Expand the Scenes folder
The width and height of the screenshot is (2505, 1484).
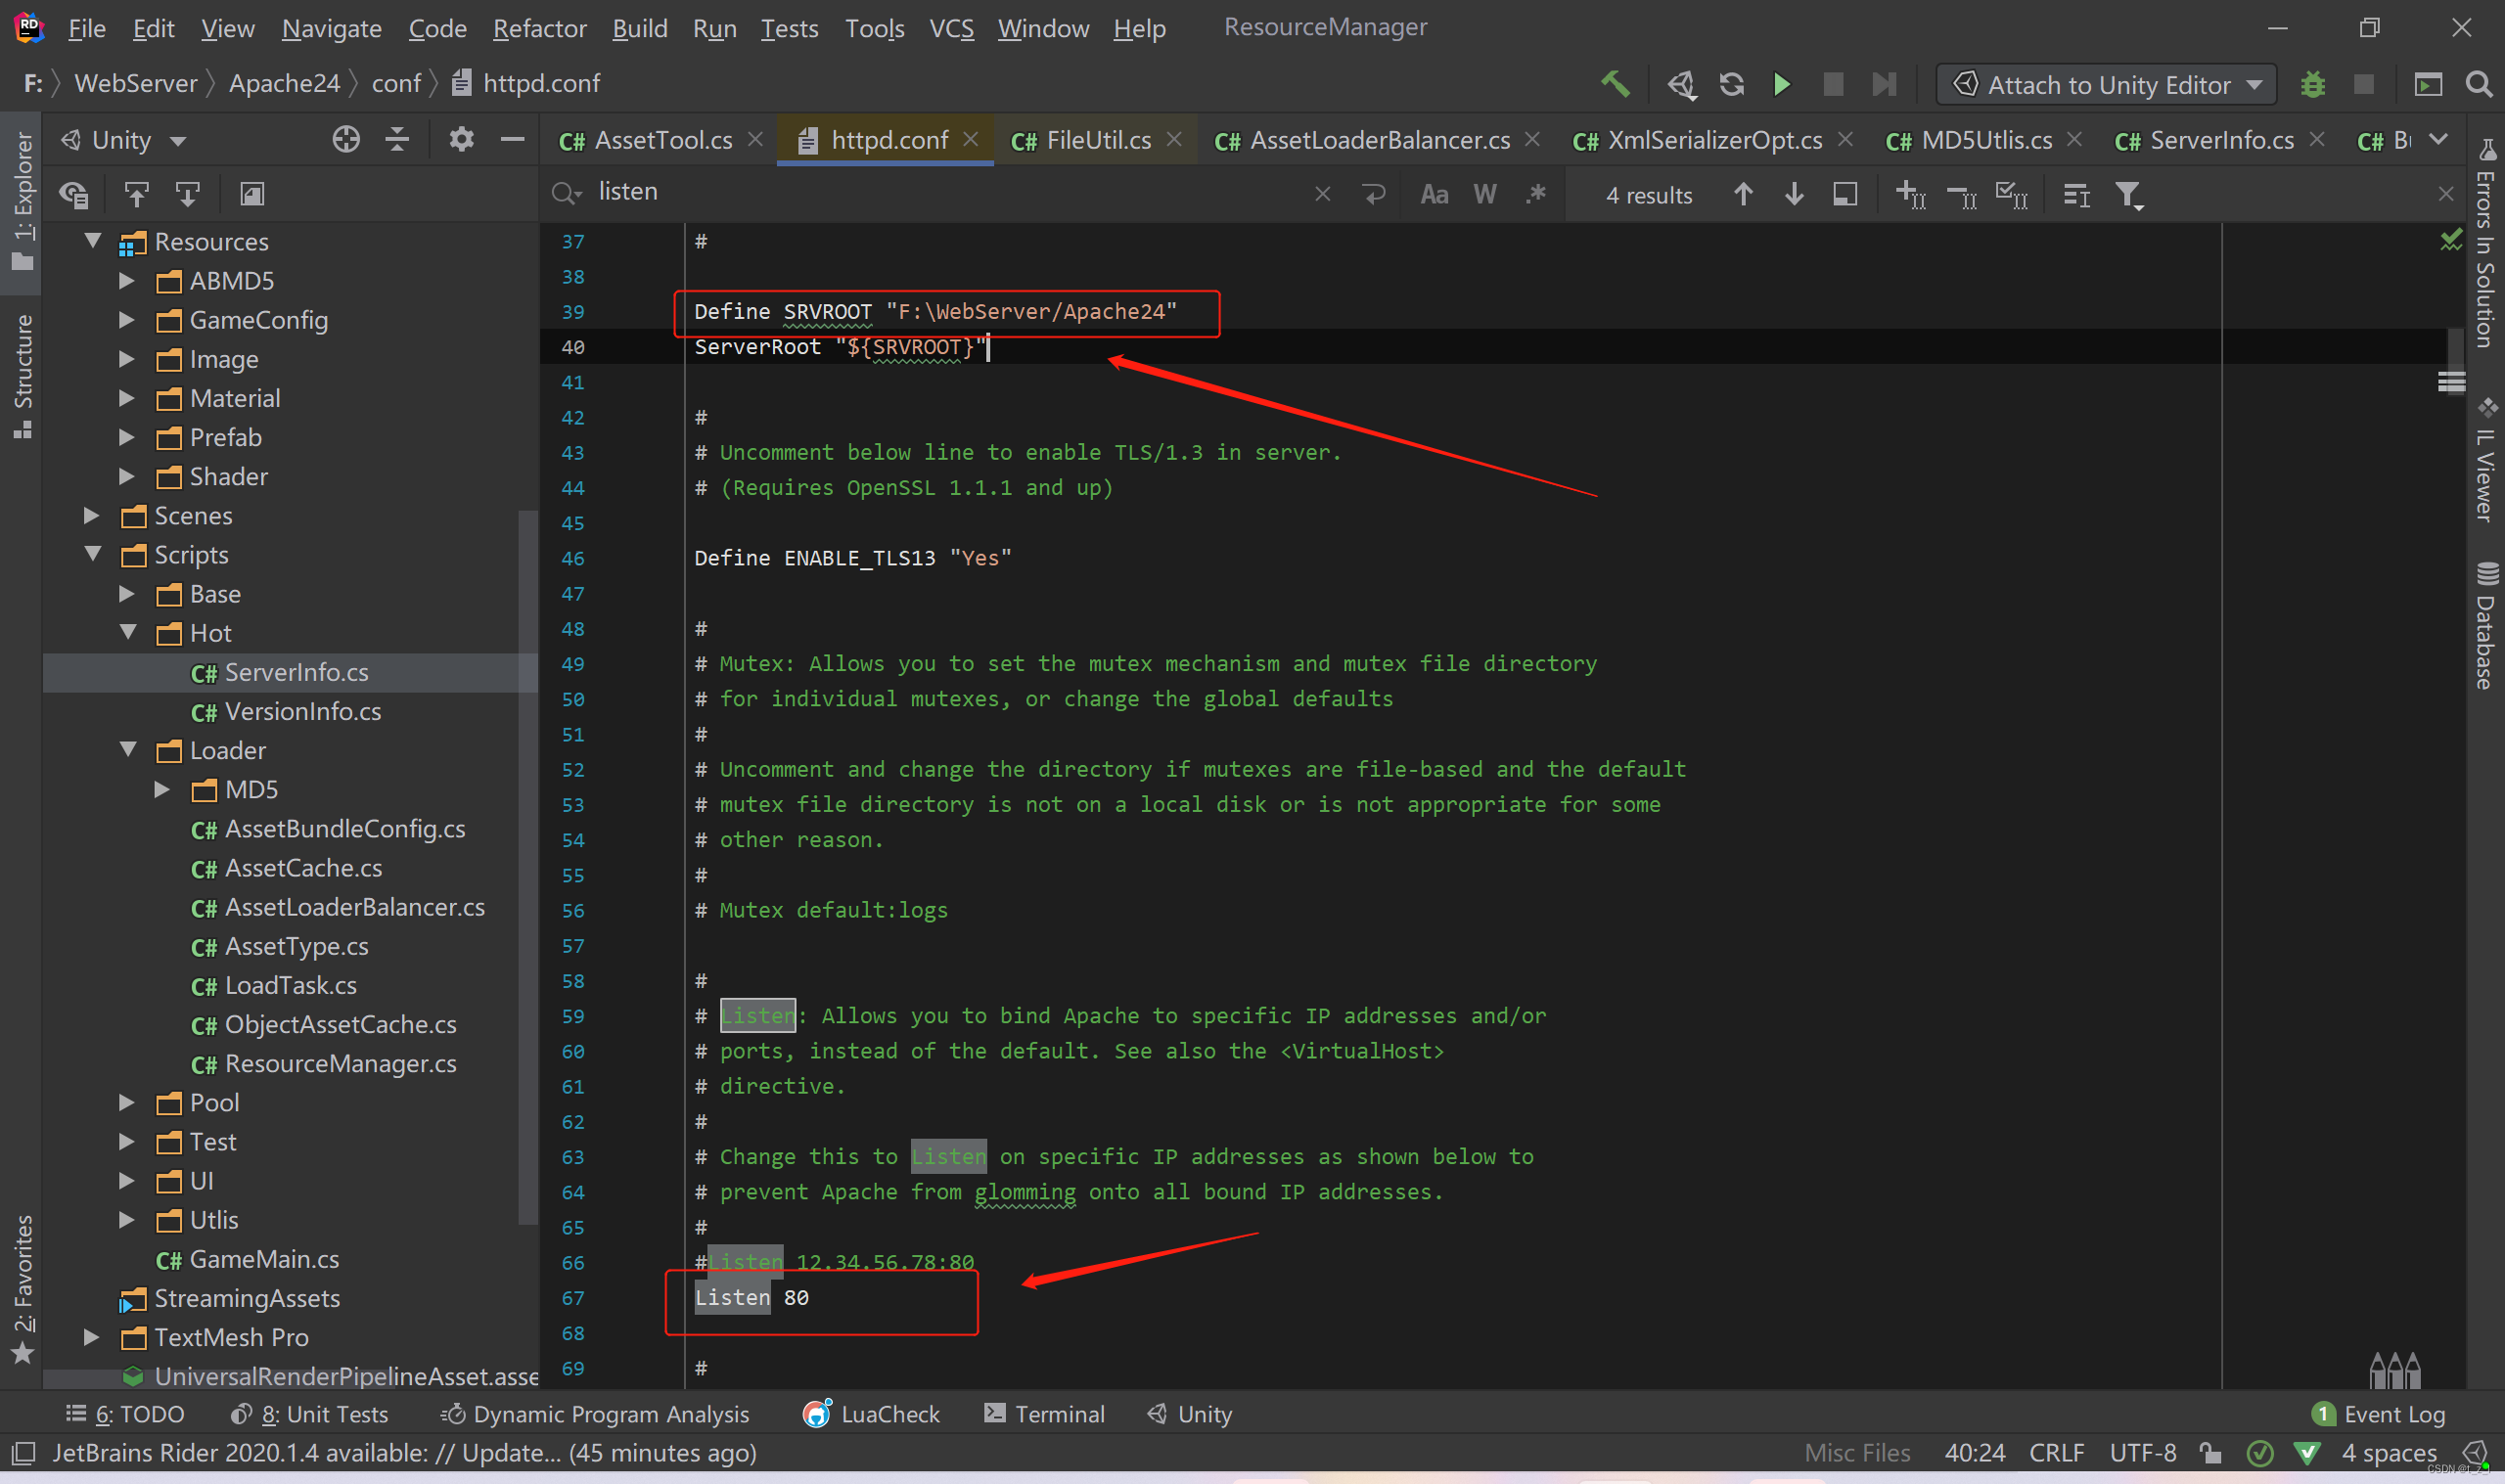click(x=92, y=515)
